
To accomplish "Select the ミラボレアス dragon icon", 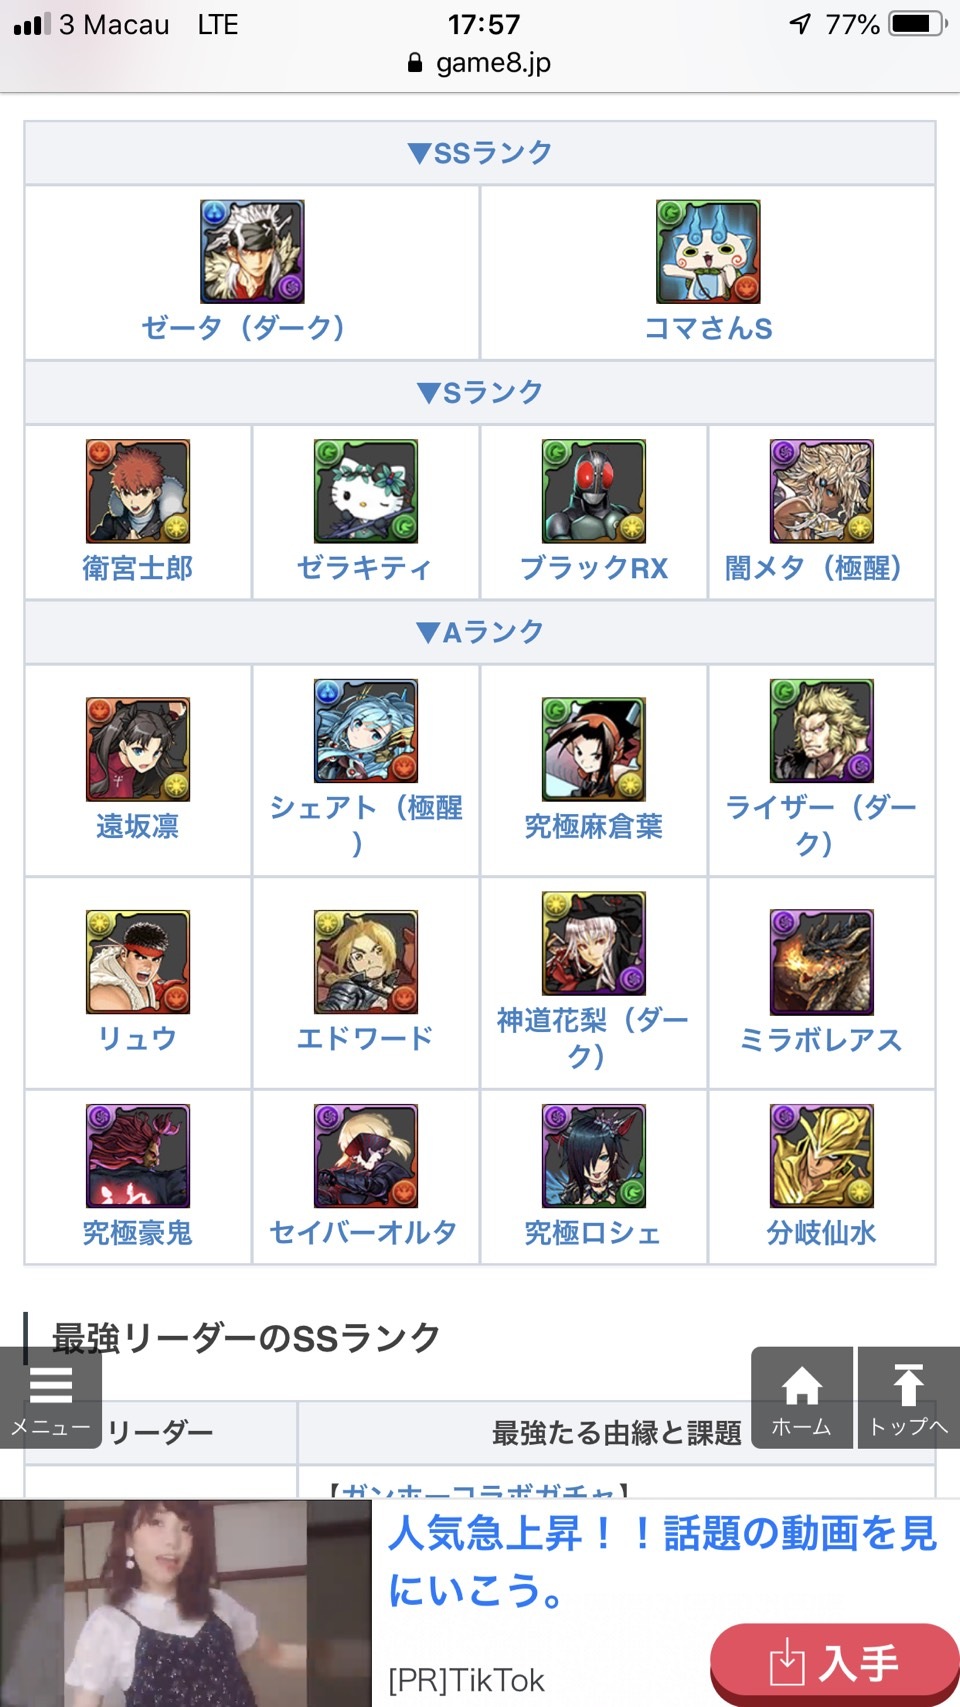I will pos(822,962).
